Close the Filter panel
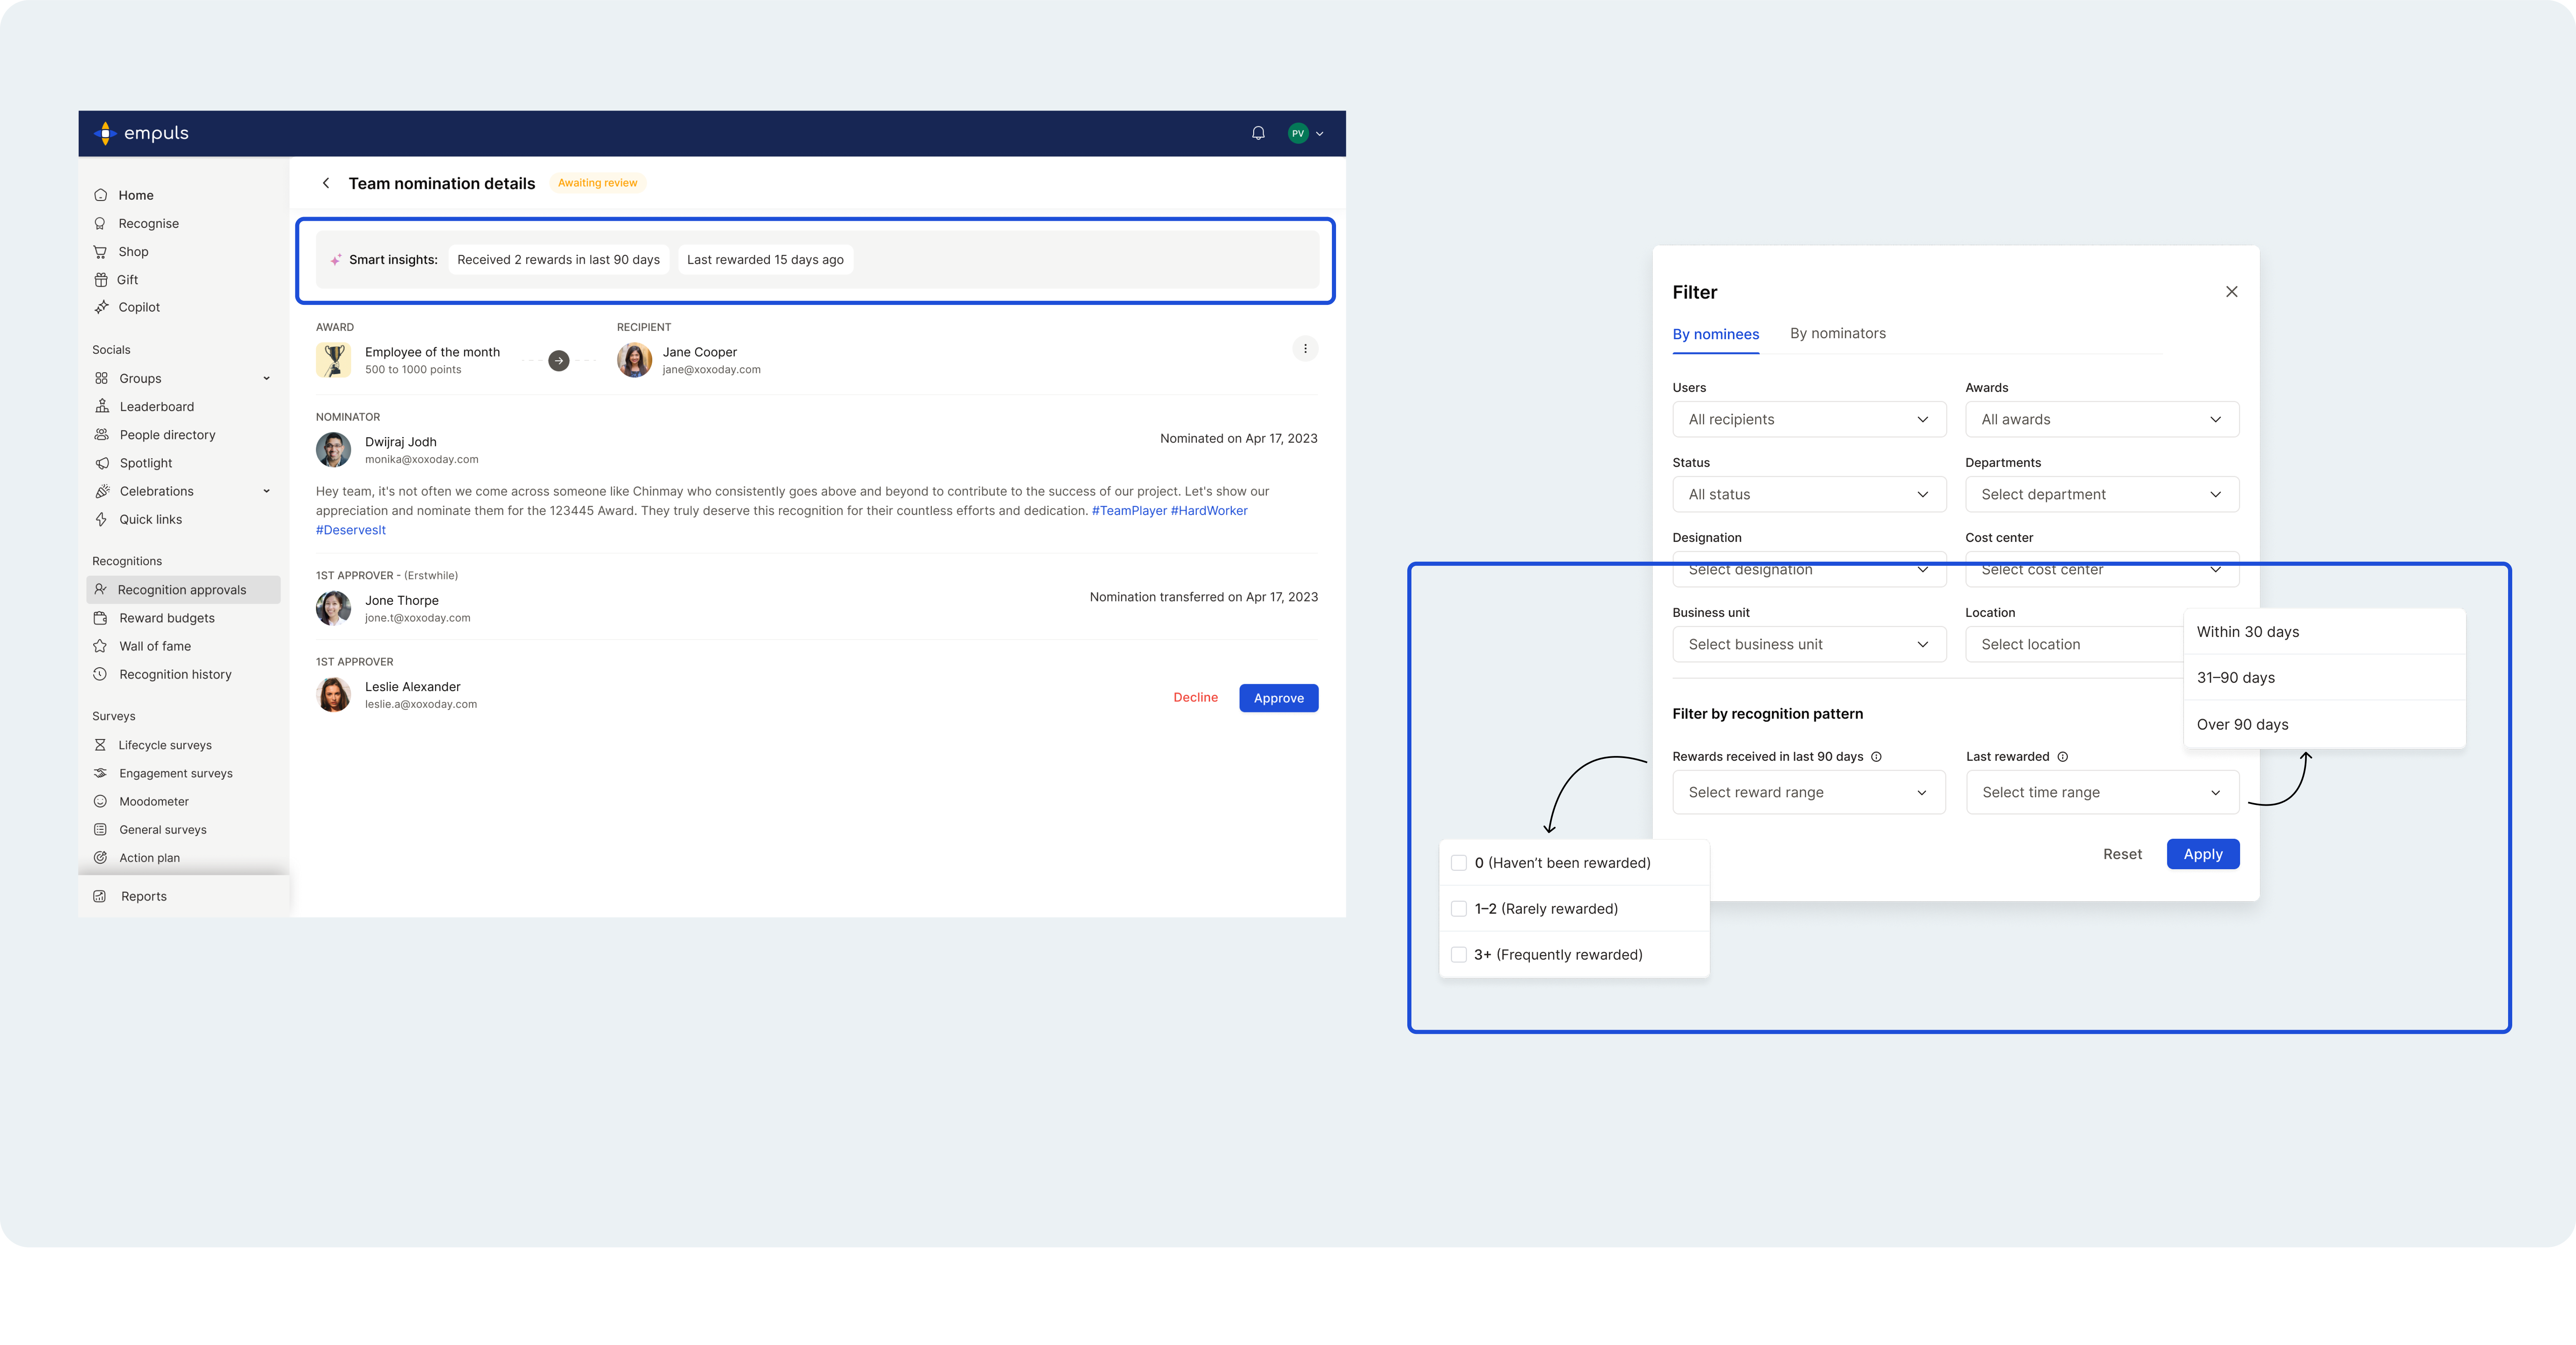Screen dimensions: 2576x1345 click(x=2232, y=292)
